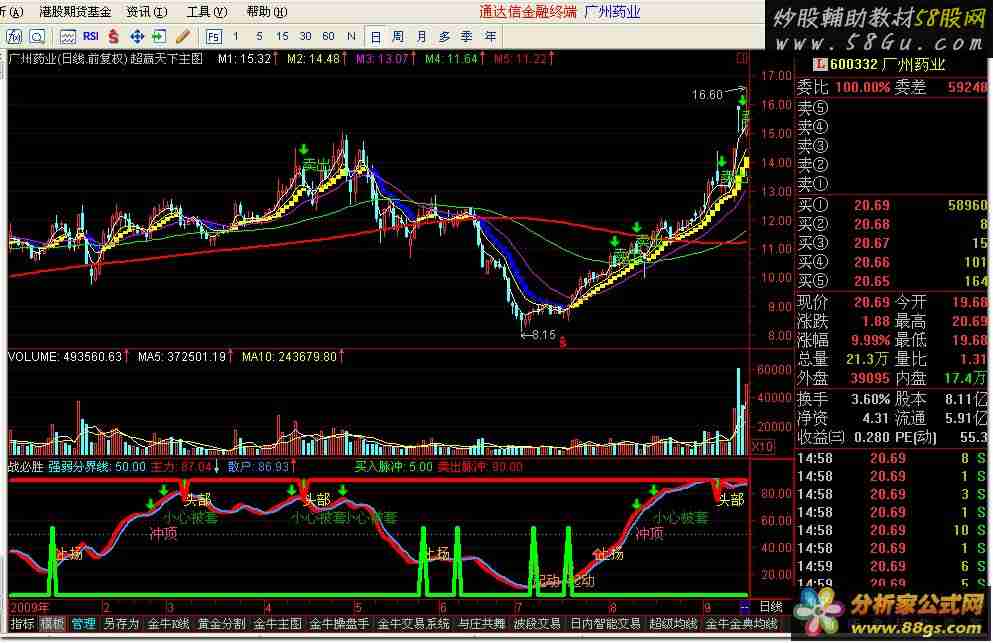Open the Fs time-sharing chart icon
Screen dimensions: 993x643
(214, 37)
